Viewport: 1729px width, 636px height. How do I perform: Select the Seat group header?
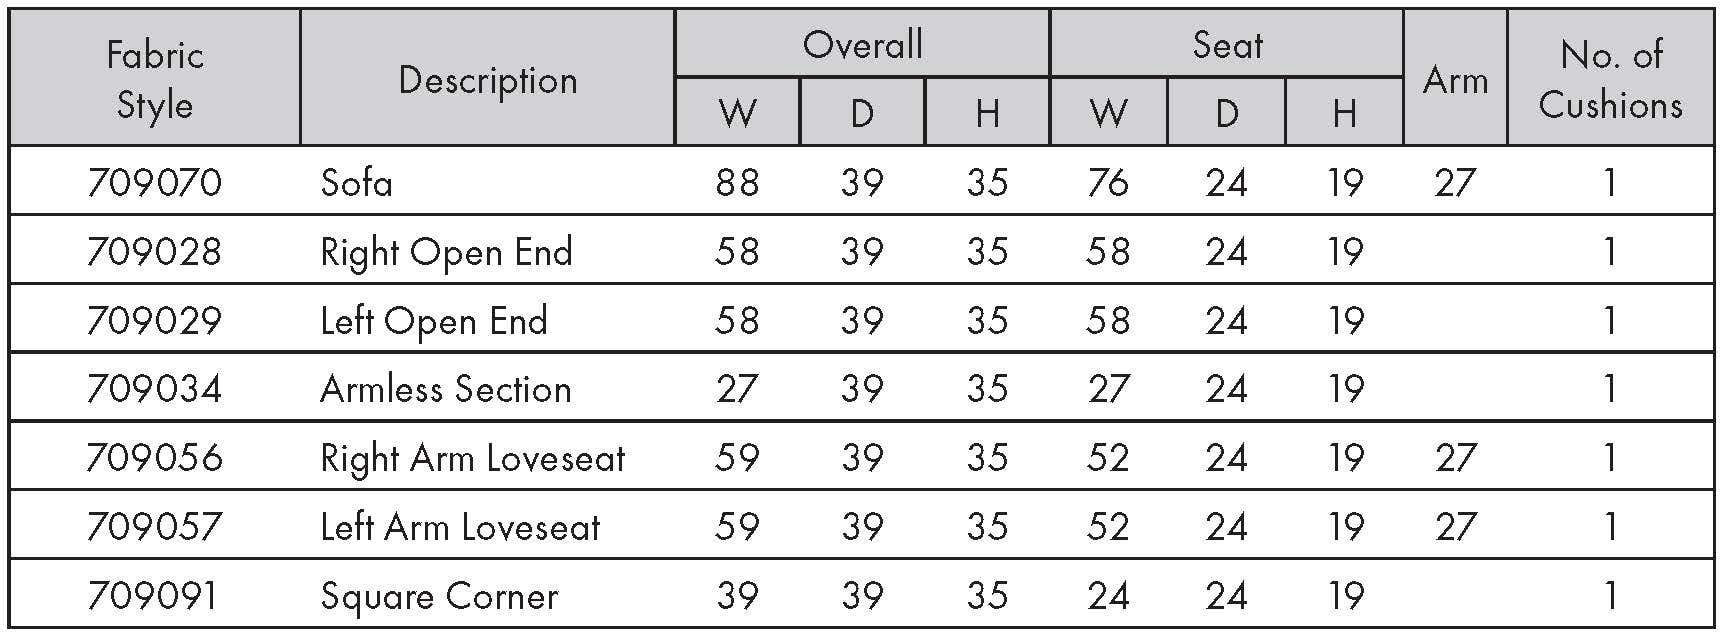pyautogui.click(x=1227, y=45)
